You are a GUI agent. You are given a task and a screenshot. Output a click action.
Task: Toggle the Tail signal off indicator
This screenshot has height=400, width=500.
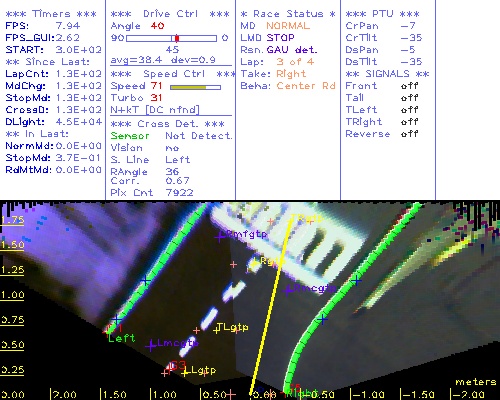point(409,98)
